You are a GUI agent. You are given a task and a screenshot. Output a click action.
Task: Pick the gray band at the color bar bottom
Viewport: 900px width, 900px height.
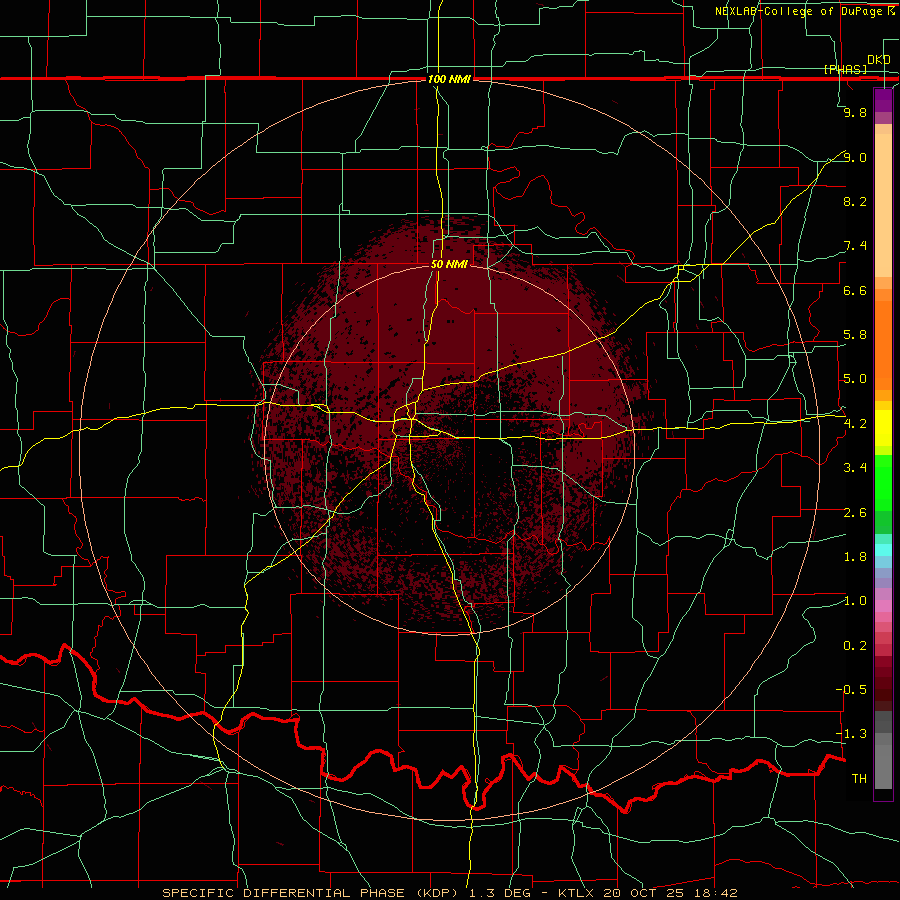(x=883, y=763)
